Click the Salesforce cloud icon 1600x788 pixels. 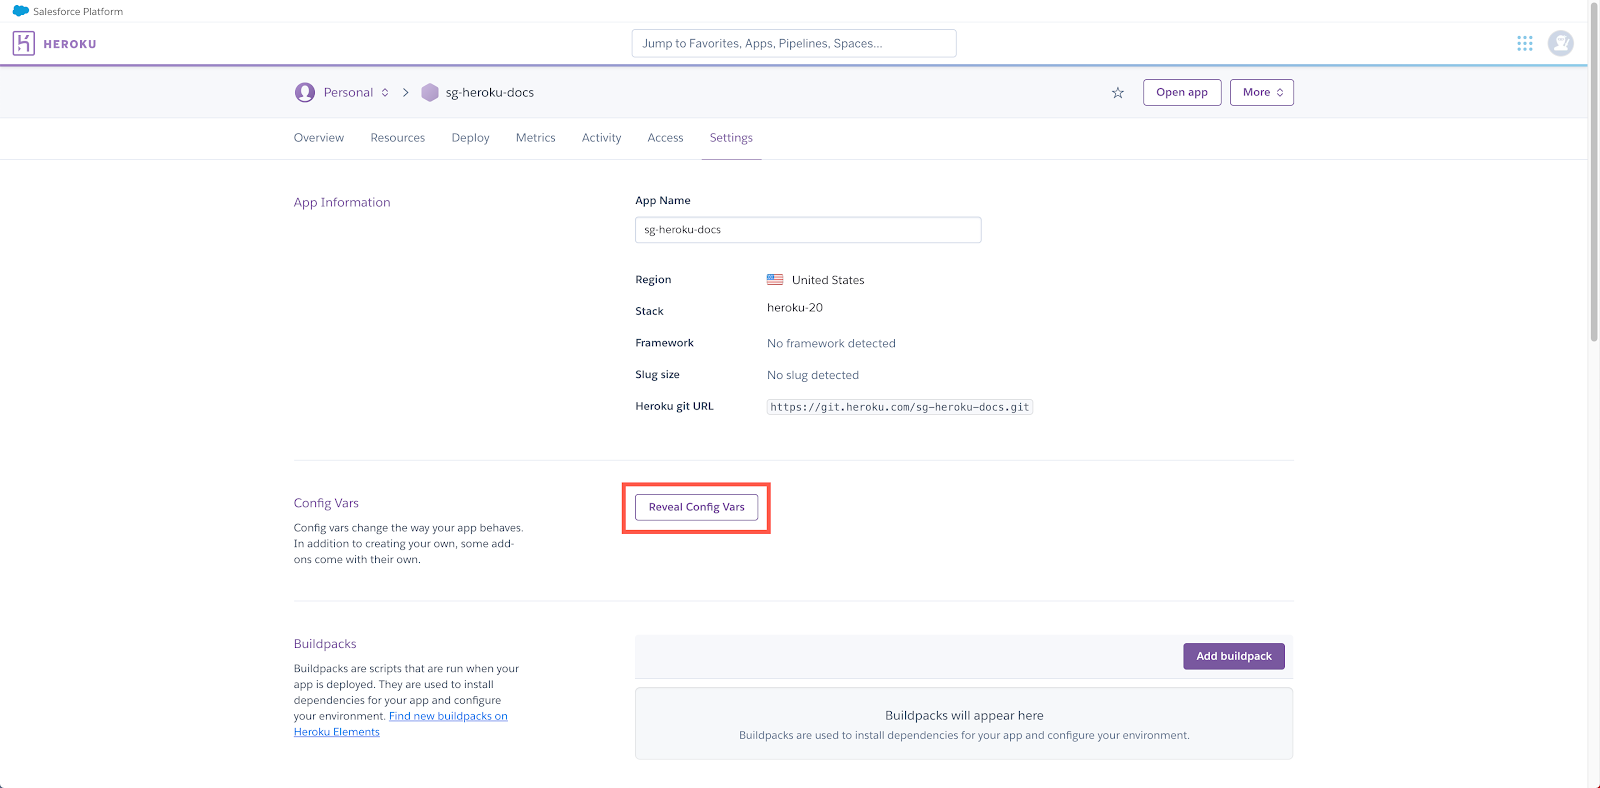(x=20, y=11)
